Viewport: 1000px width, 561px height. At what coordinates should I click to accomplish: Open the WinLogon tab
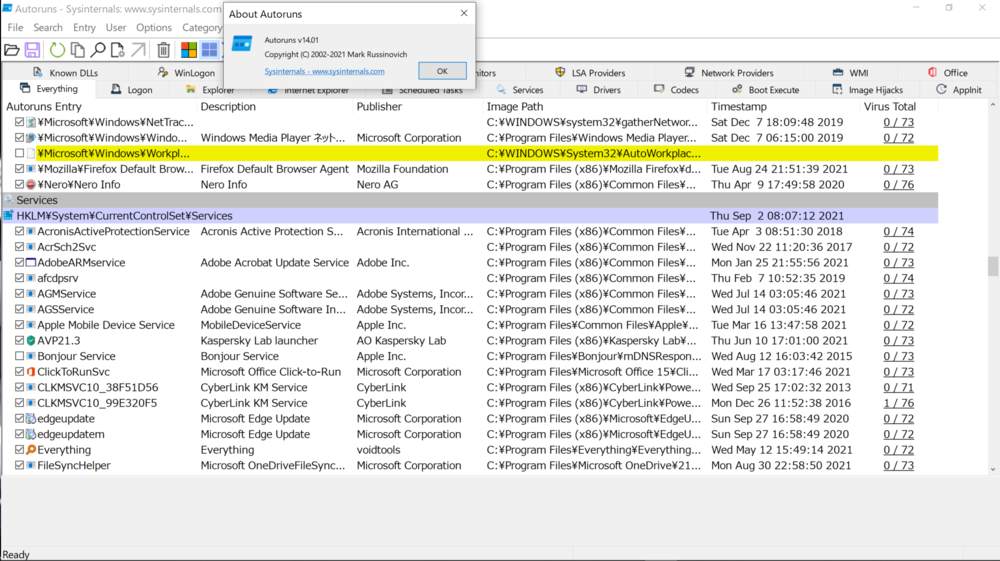tap(186, 73)
